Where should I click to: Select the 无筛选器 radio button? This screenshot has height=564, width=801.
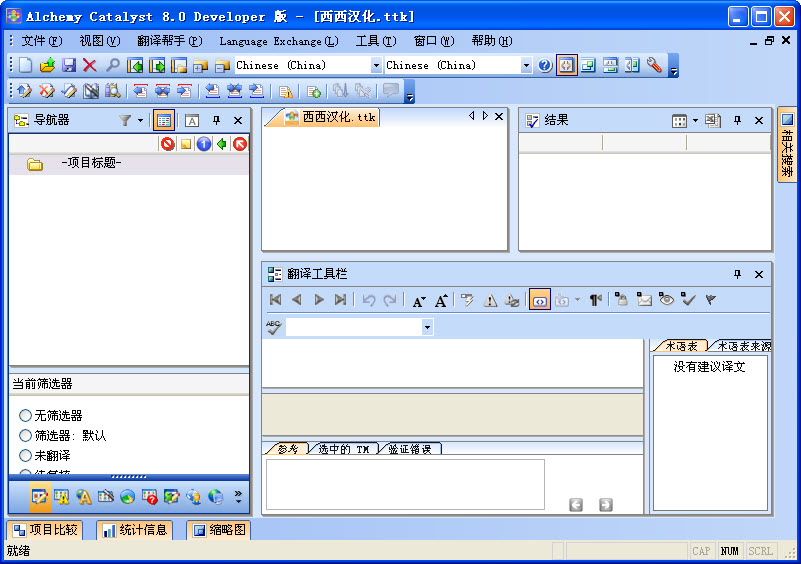coord(26,415)
